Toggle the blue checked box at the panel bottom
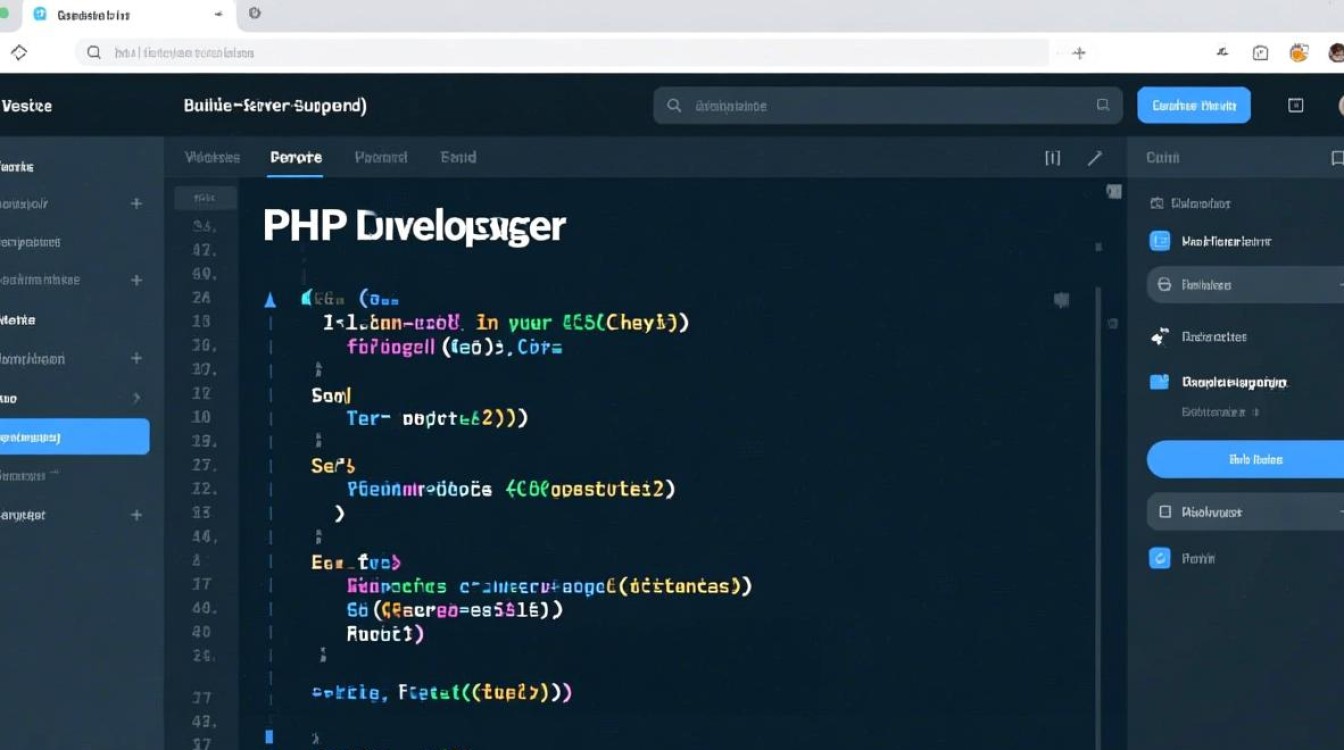1344x750 pixels. [x=1160, y=559]
